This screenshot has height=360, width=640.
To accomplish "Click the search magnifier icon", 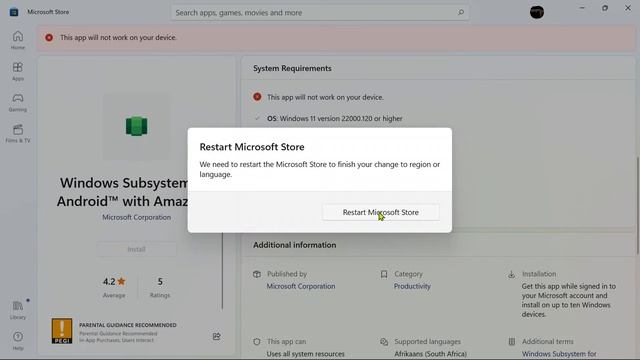I will (461, 12).
